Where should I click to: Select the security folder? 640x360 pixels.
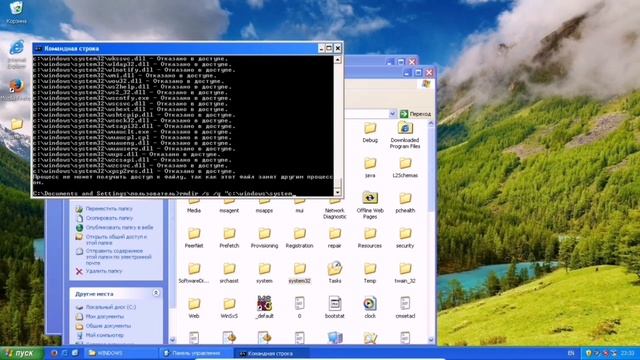point(405,238)
